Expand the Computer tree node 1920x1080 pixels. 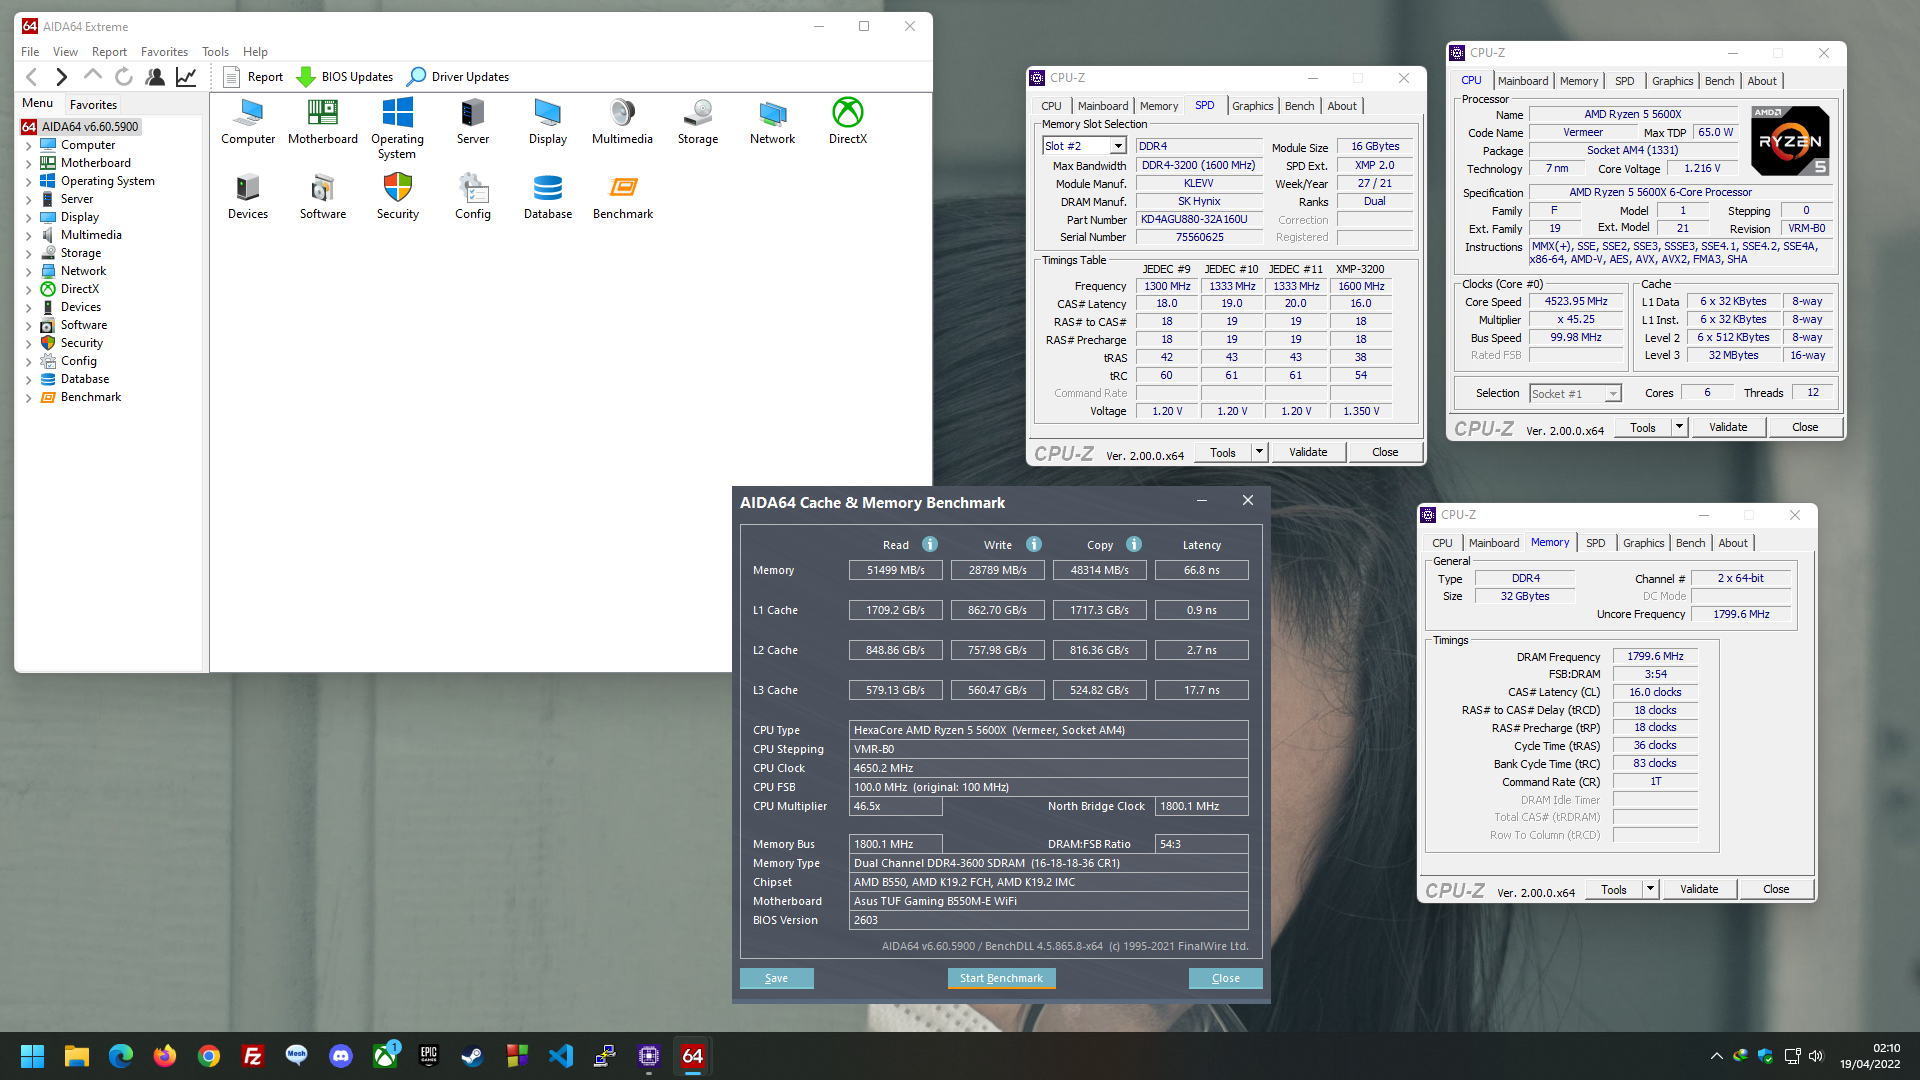point(28,146)
